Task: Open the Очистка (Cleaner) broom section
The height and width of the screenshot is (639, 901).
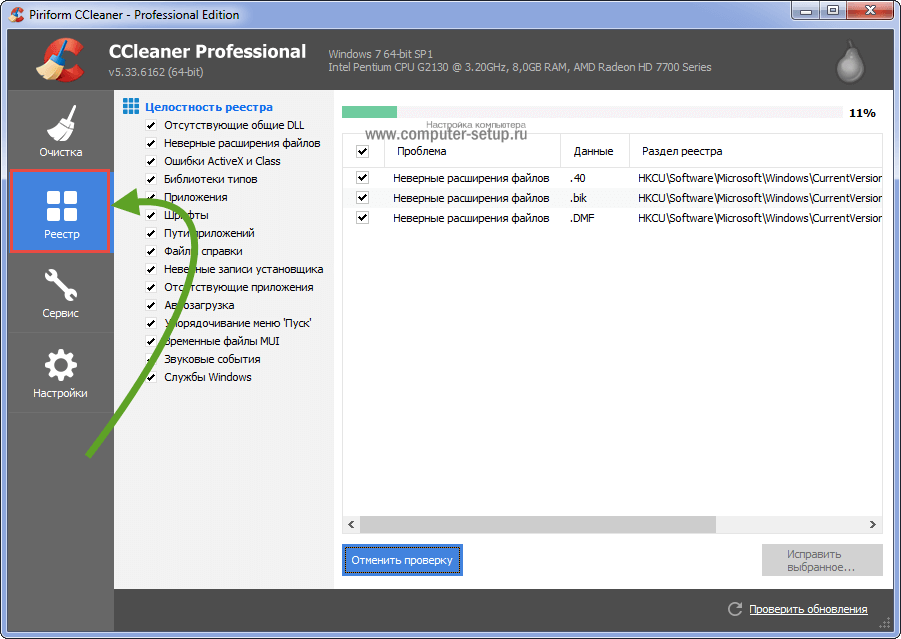Action: (61, 131)
